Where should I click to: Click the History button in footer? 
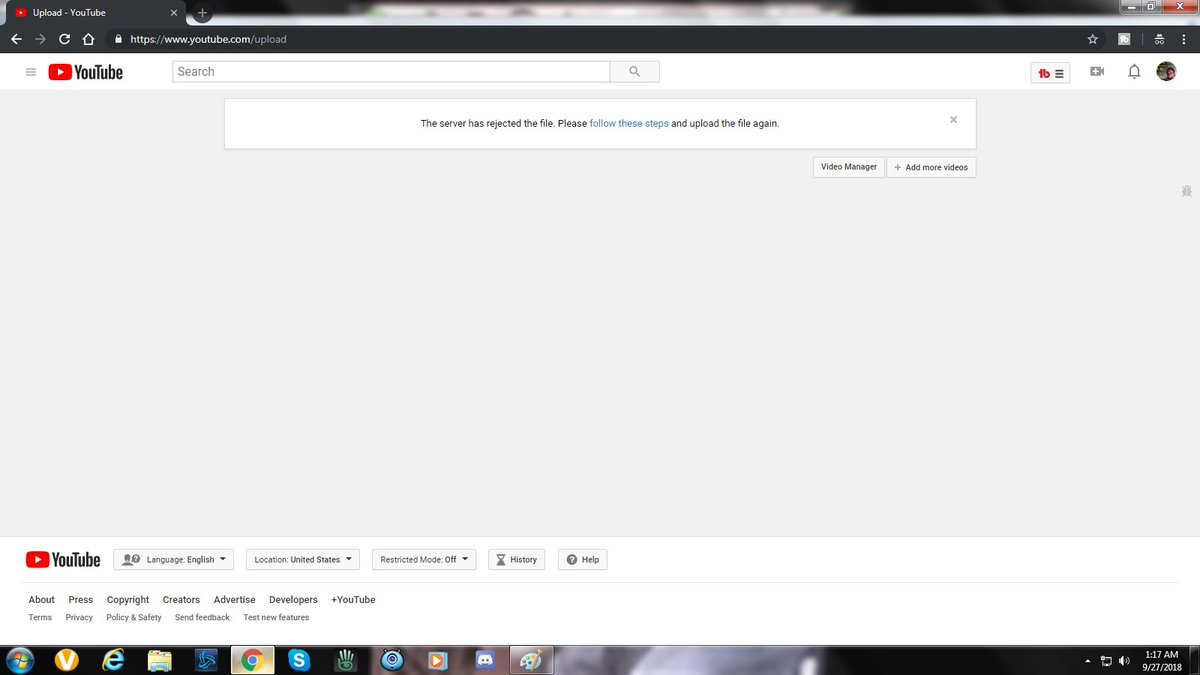(516, 560)
